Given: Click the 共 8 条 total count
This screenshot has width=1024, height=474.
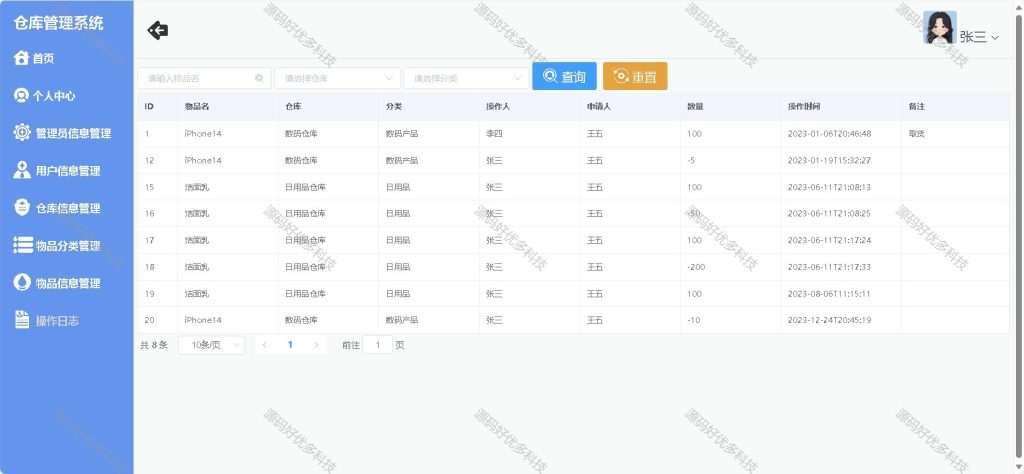Looking at the screenshot, I should pos(153,345).
